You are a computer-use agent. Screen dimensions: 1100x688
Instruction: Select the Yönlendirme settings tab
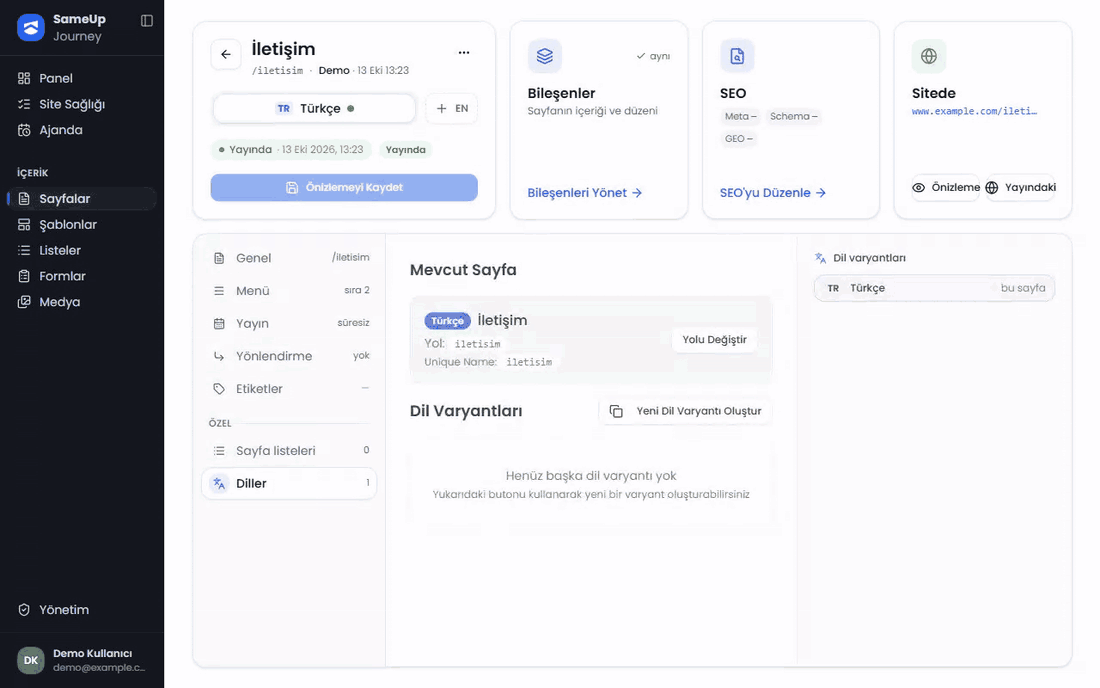[290, 356]
